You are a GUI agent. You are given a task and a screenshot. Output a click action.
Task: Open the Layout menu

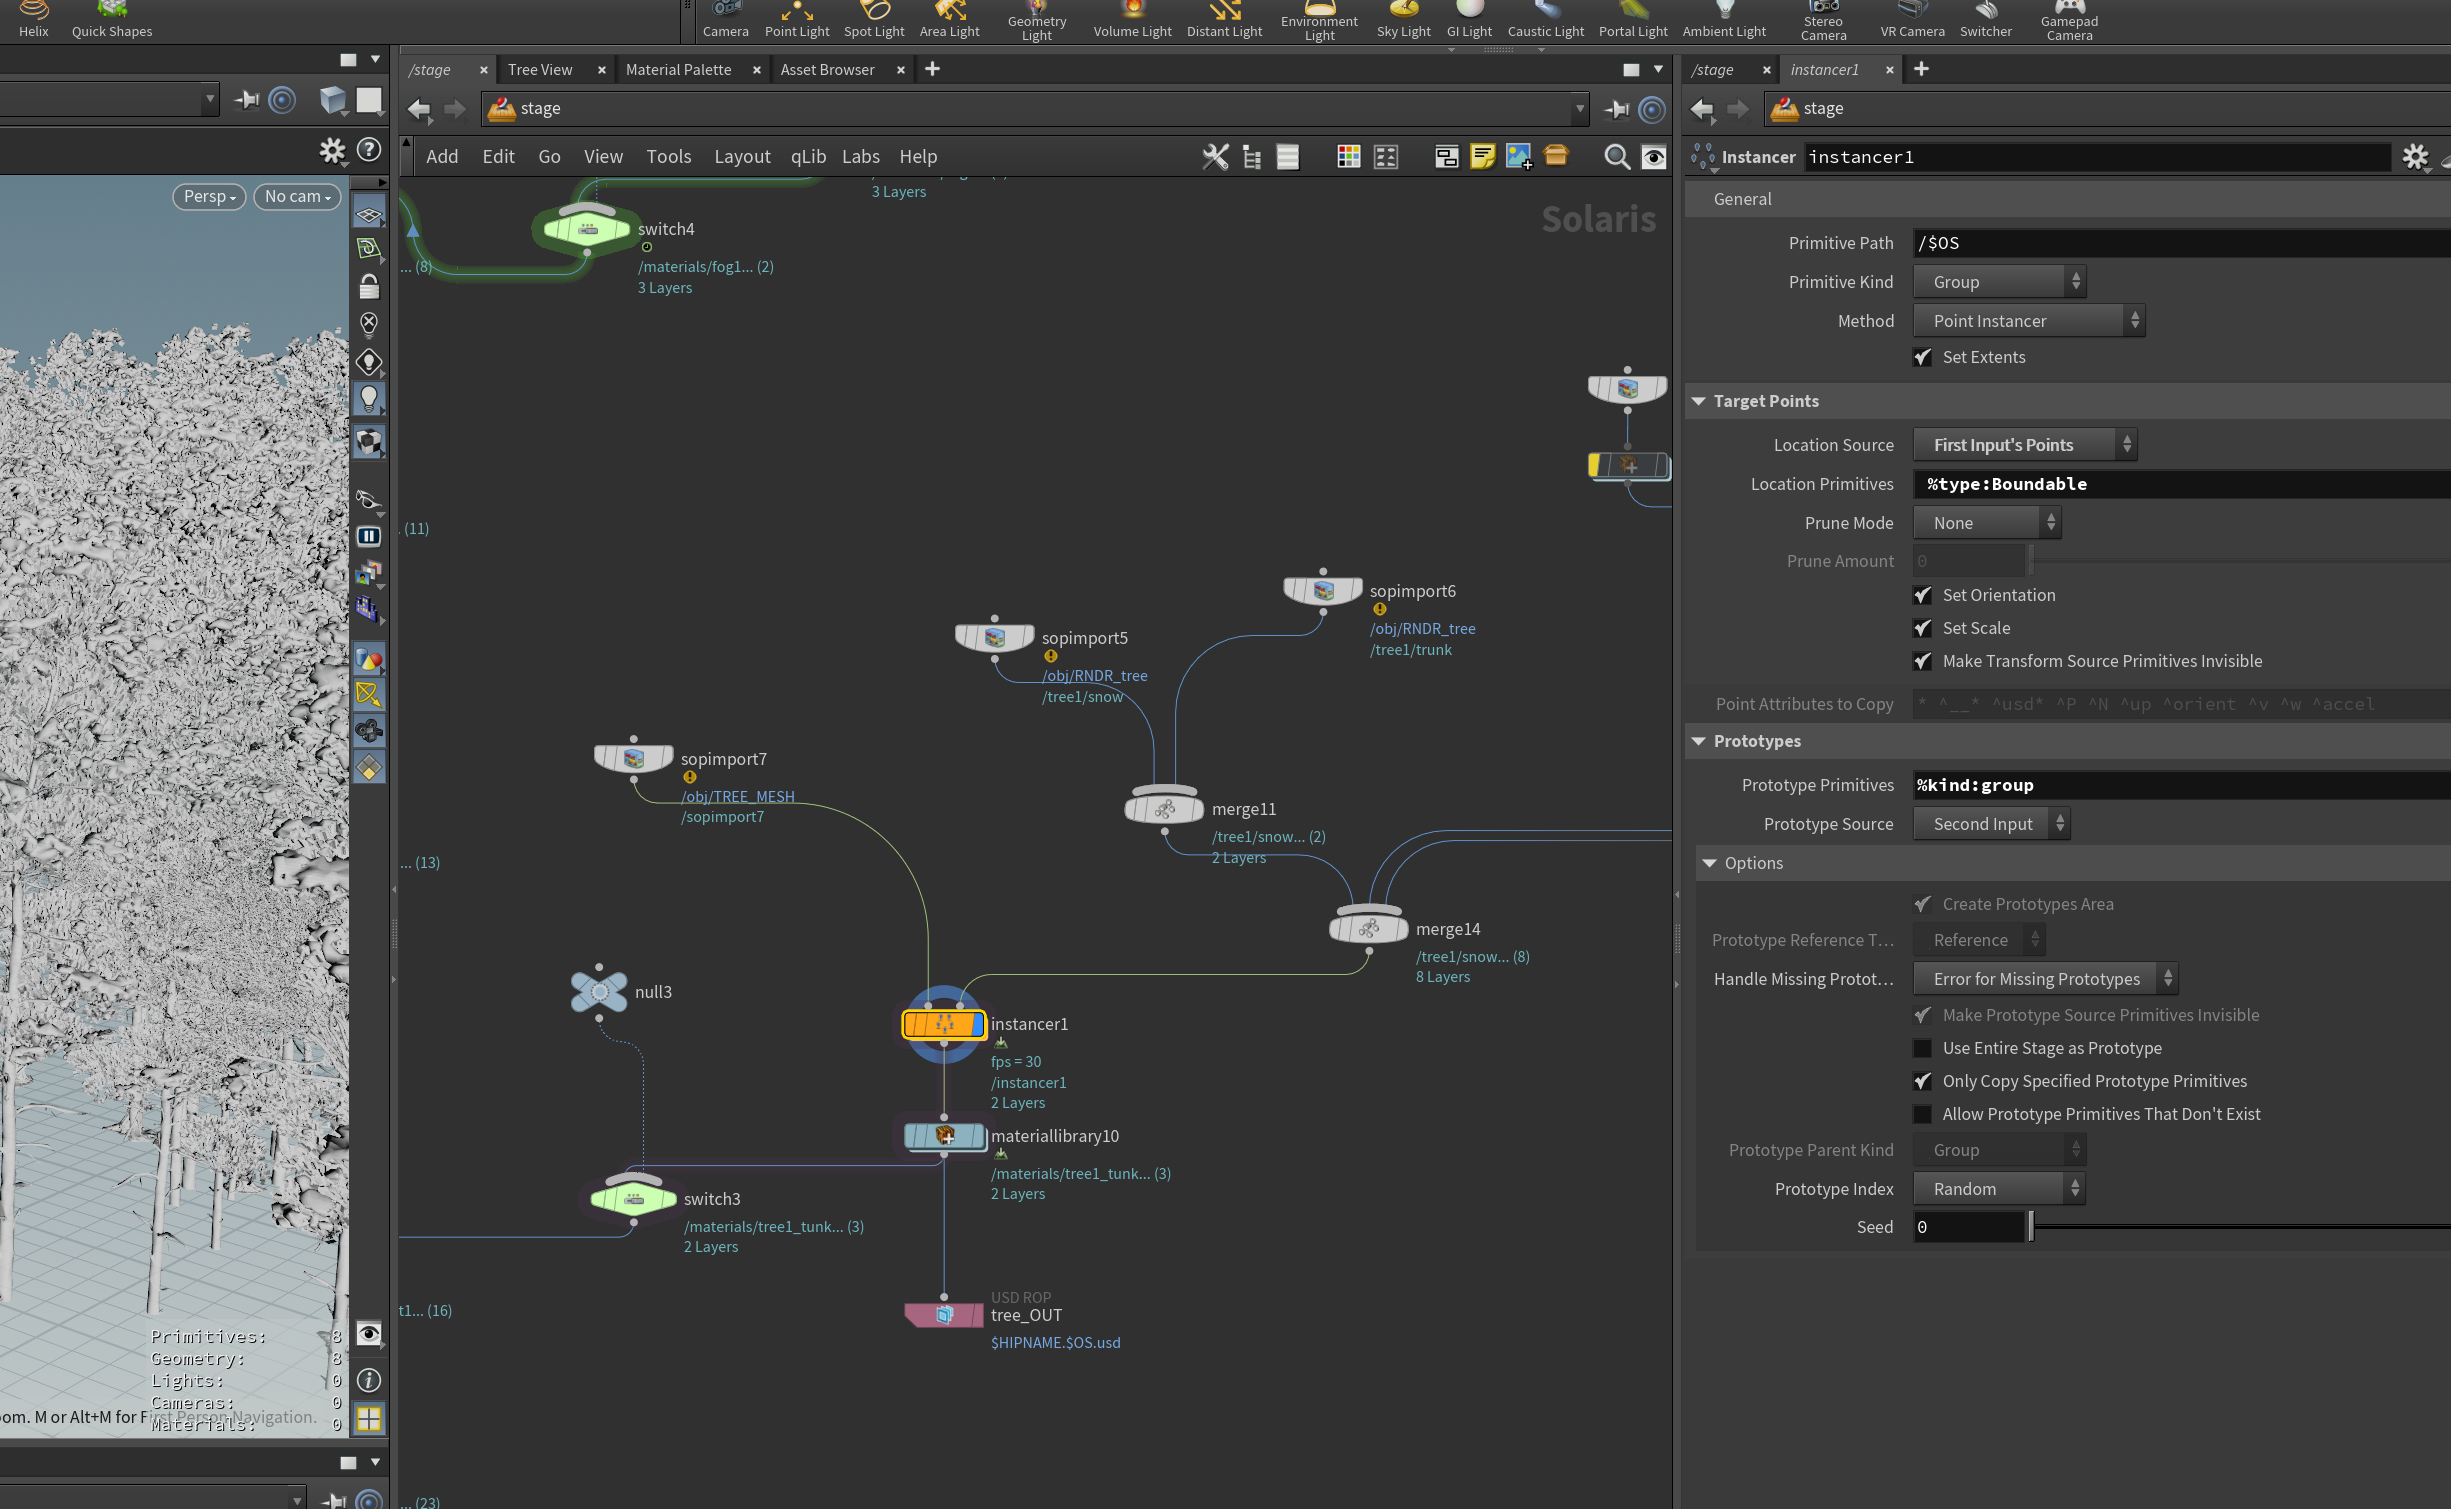tap(742, 157)
